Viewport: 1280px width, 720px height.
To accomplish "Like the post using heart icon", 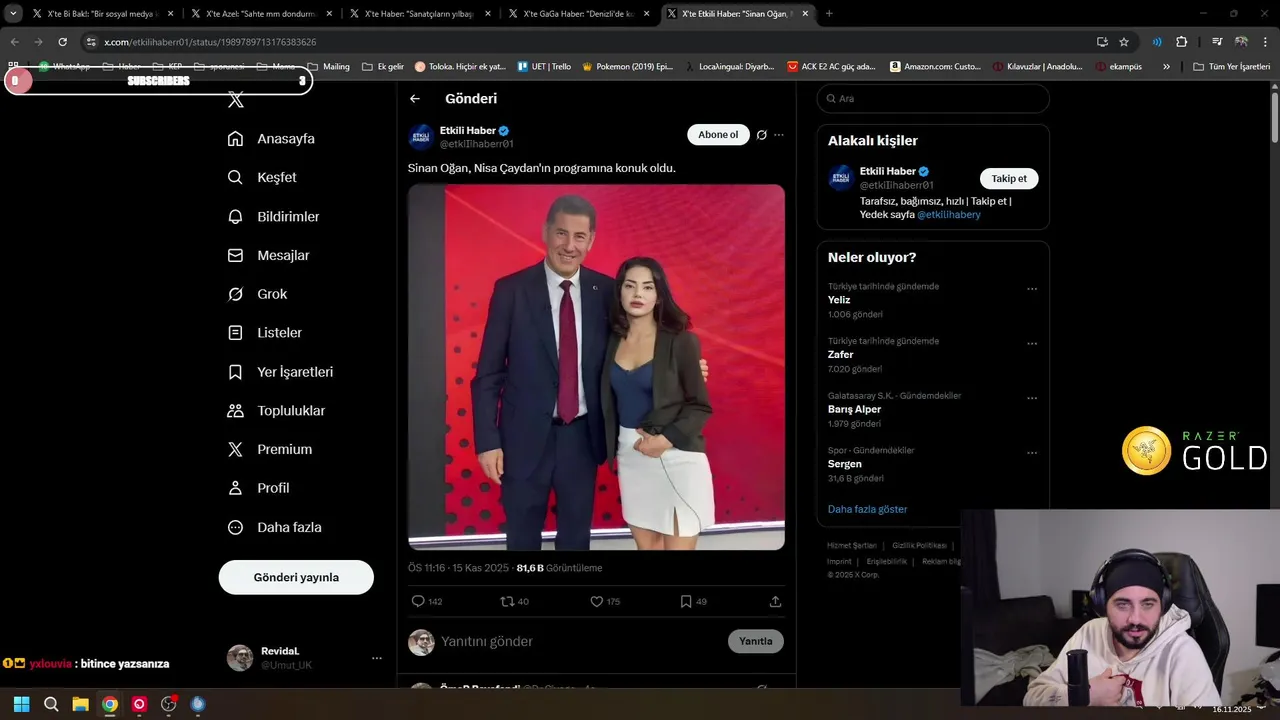I will (x=596, y=601).
